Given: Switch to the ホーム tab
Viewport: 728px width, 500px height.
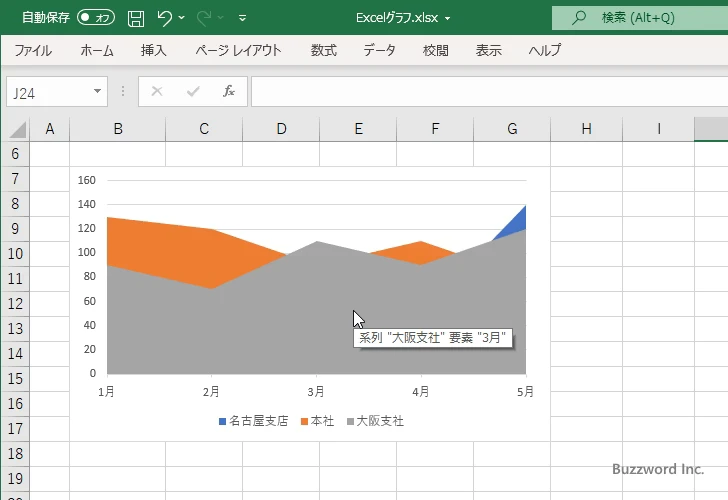Looking at the screenshot, I should pyautogui.click(x=97, y=50).
